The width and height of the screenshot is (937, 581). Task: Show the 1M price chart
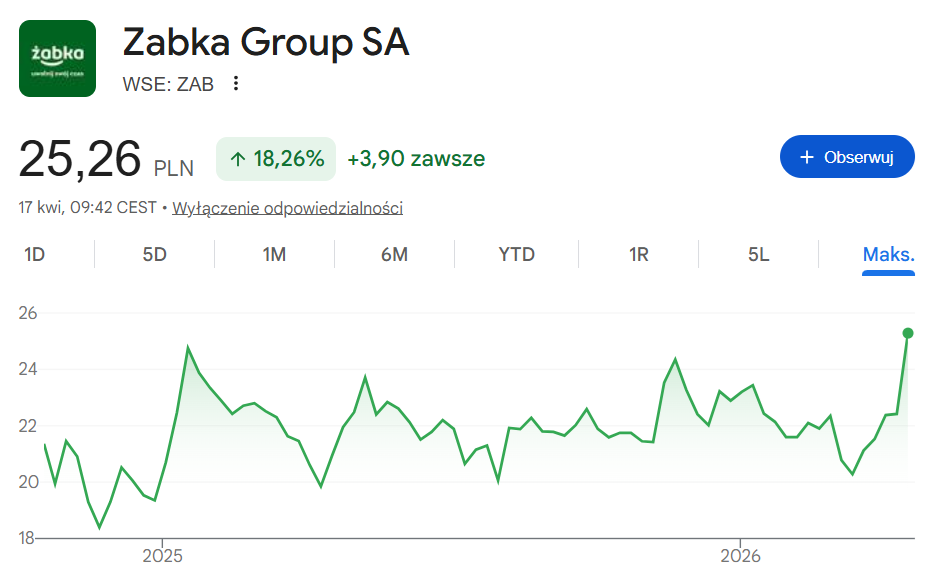[274, 254]
